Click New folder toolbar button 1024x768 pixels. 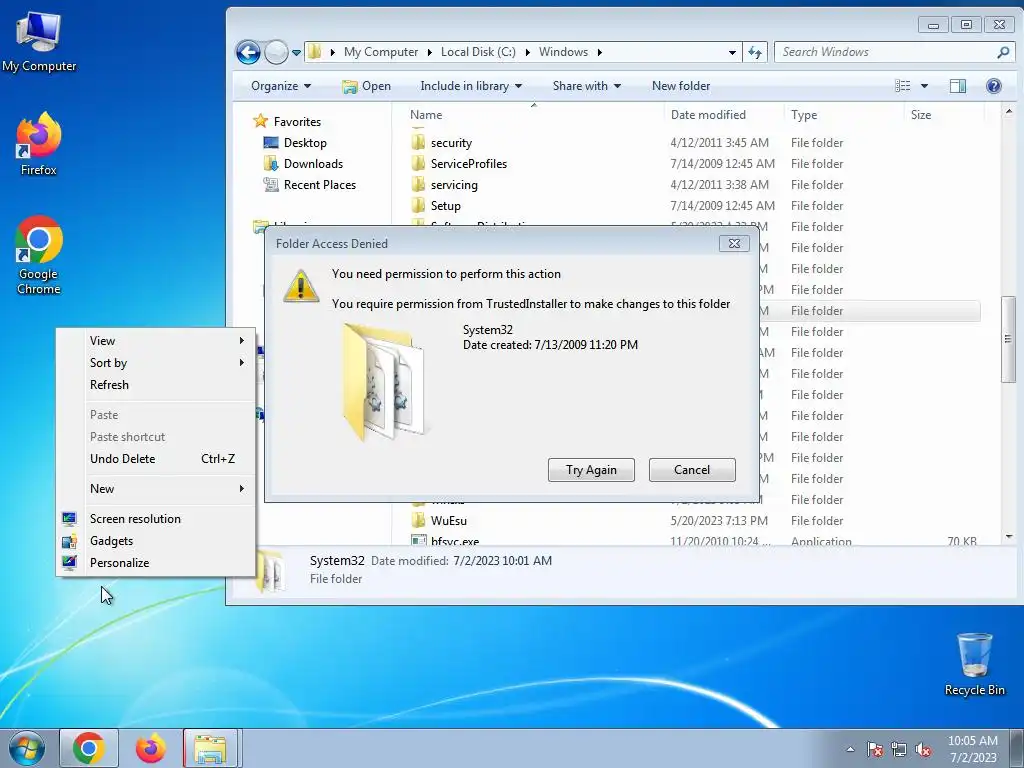coord(680,86)
